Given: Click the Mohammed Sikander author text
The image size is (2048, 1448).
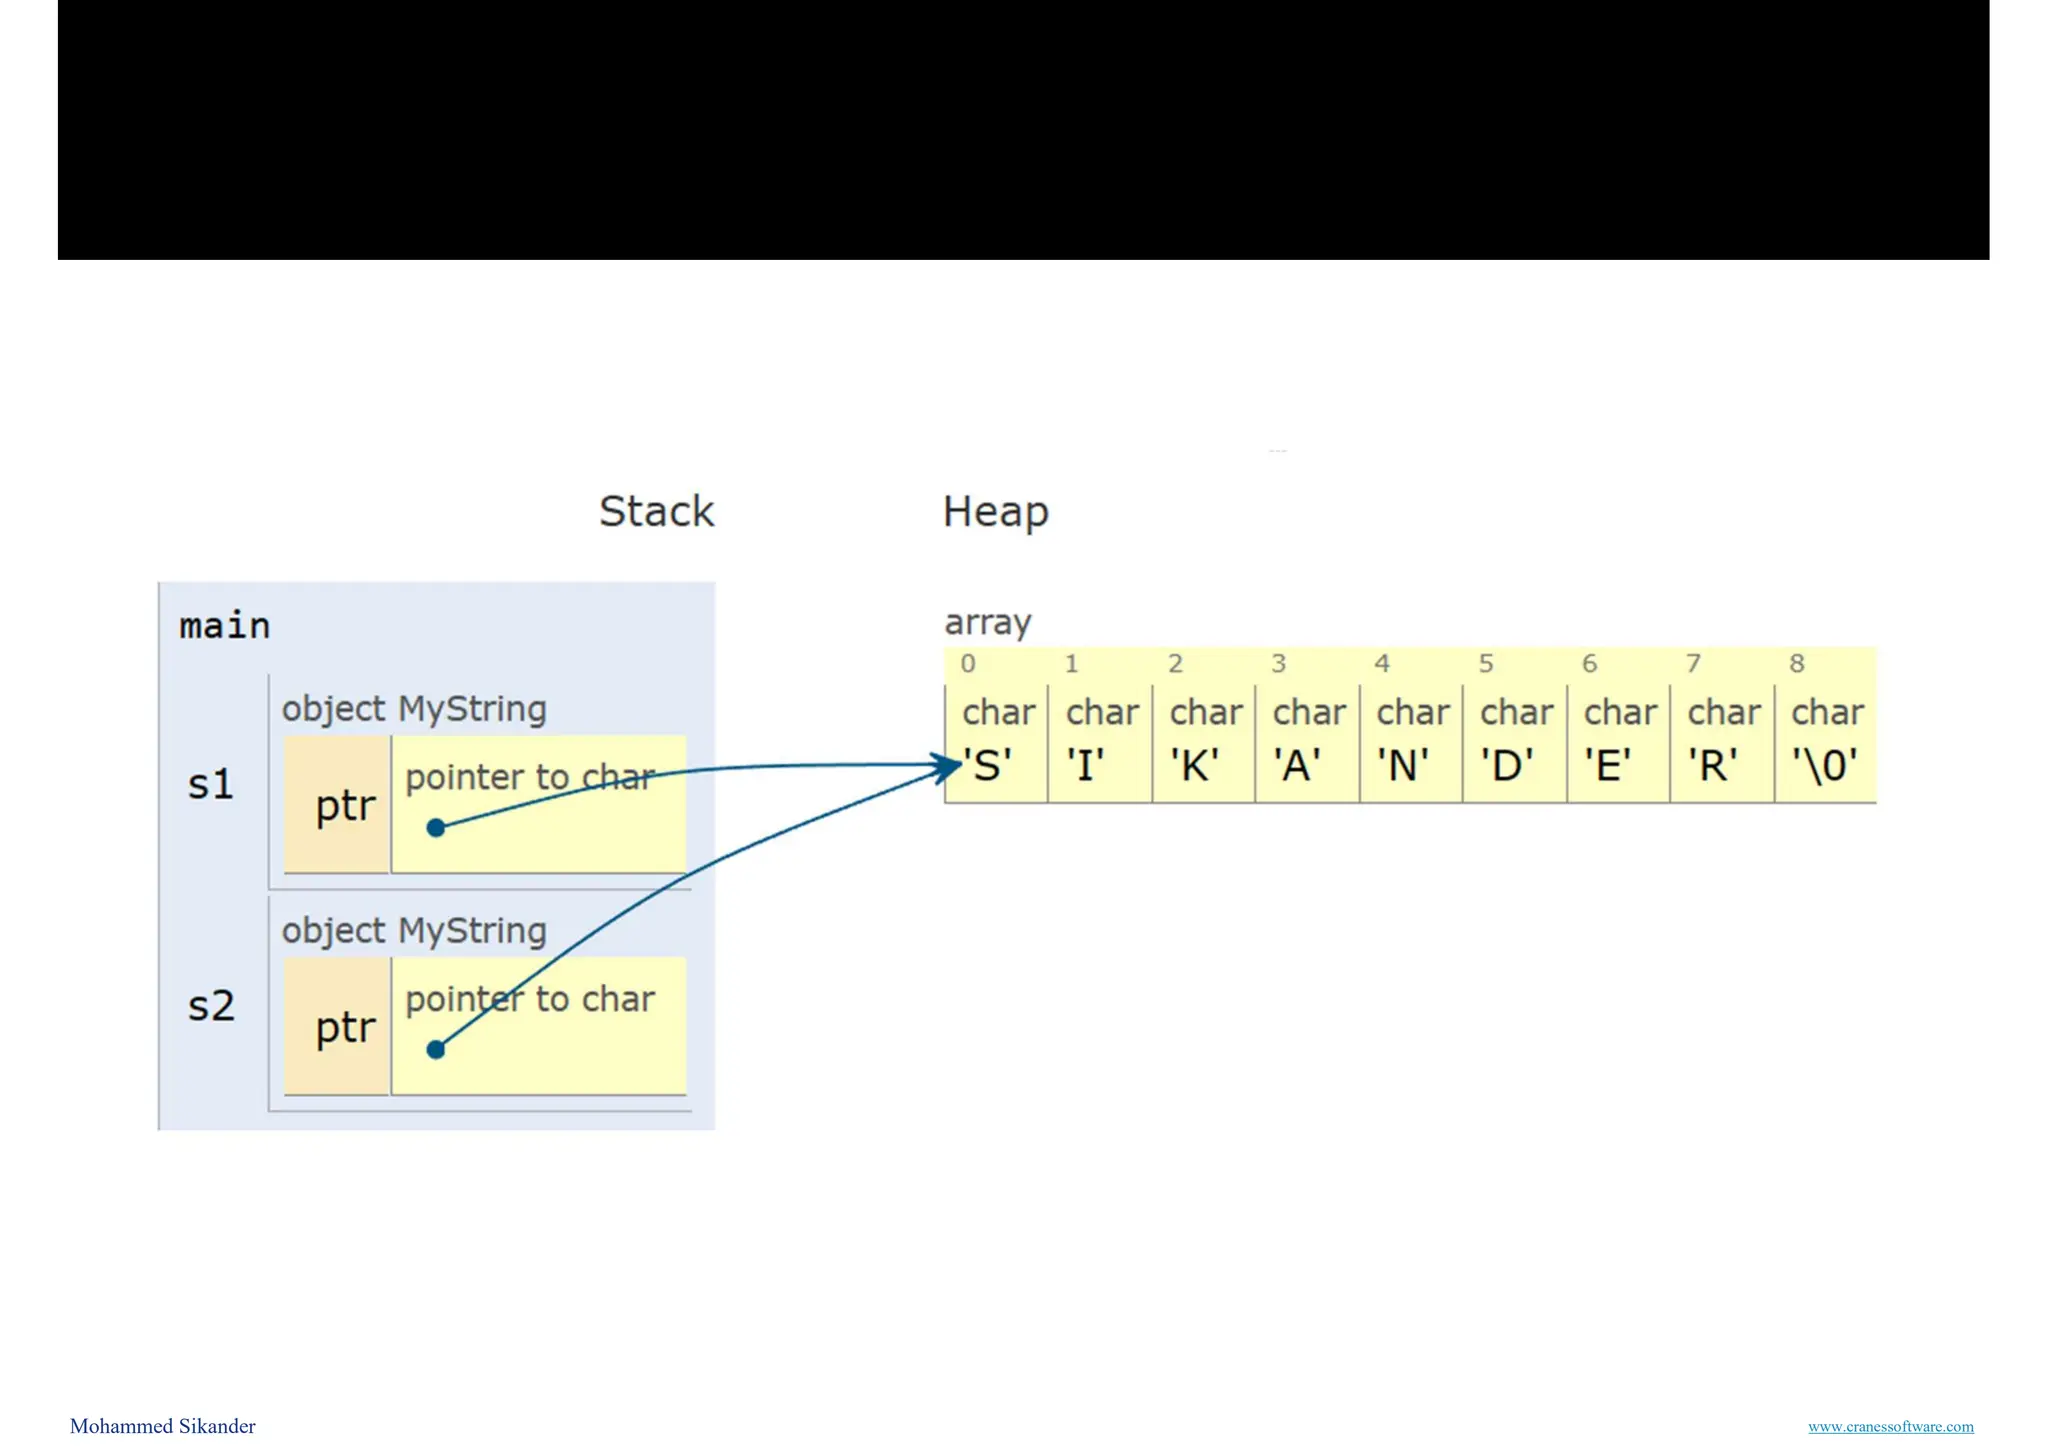Looking at the screenshot, I should tap(162, 1426).
